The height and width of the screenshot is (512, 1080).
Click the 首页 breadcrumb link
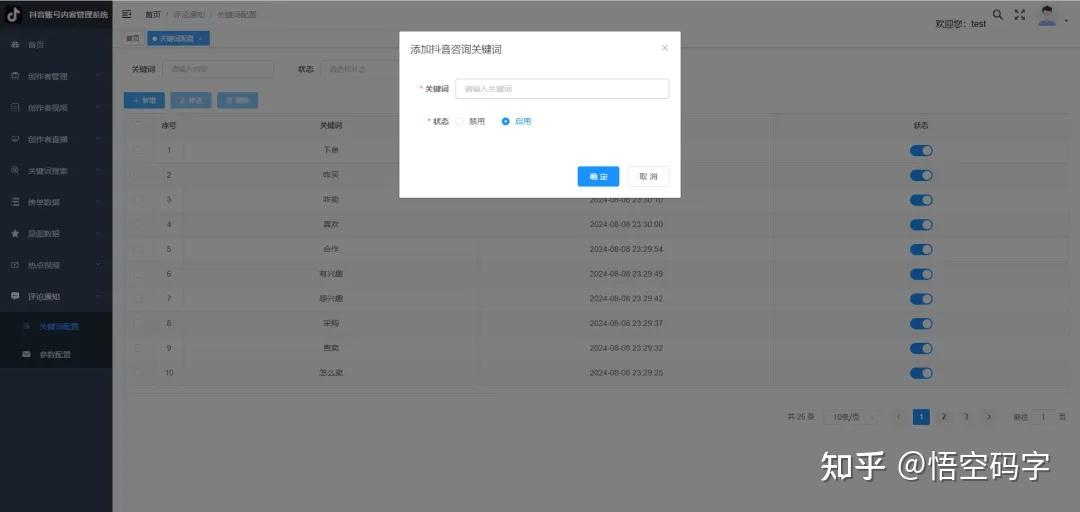coord(152,14)
